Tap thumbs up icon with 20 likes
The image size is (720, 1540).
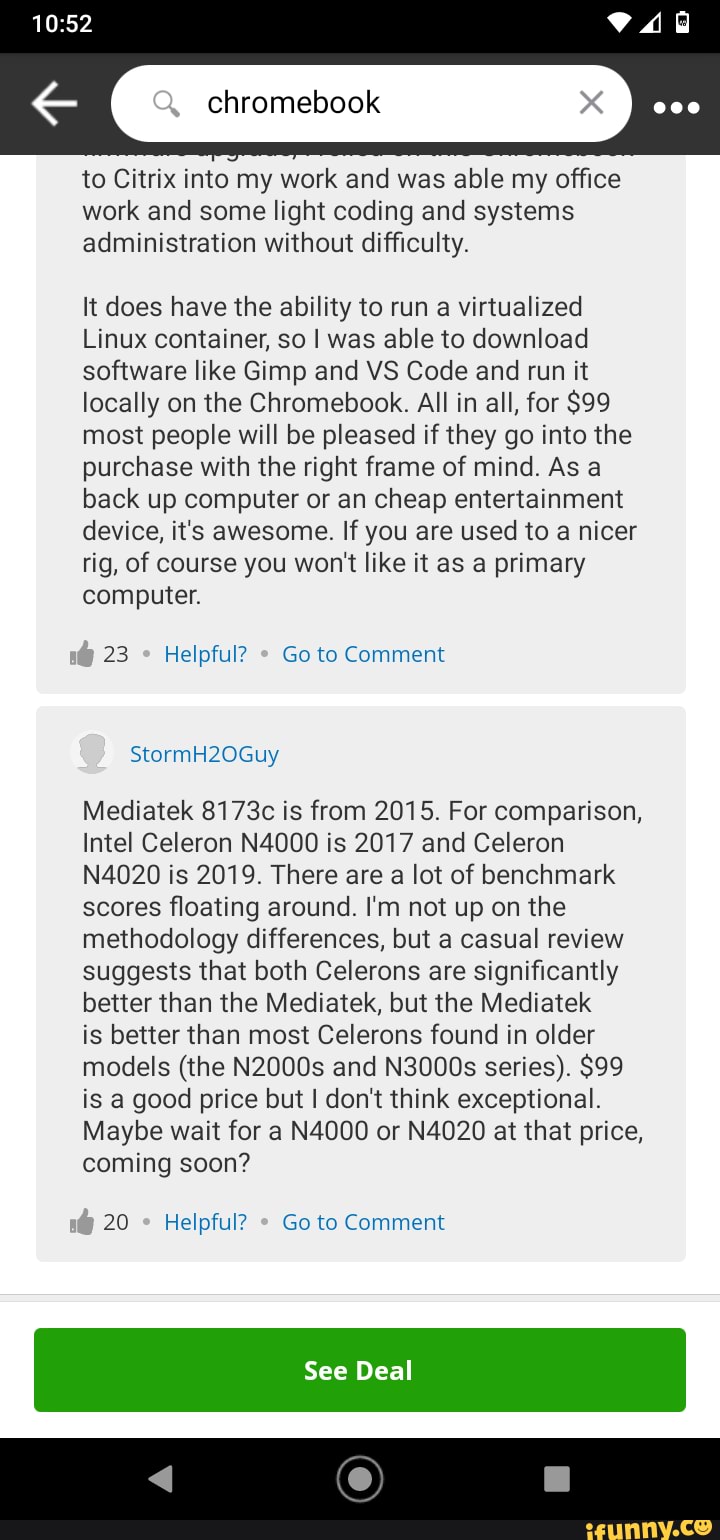pyautogui.click(x=81, y=1222)
